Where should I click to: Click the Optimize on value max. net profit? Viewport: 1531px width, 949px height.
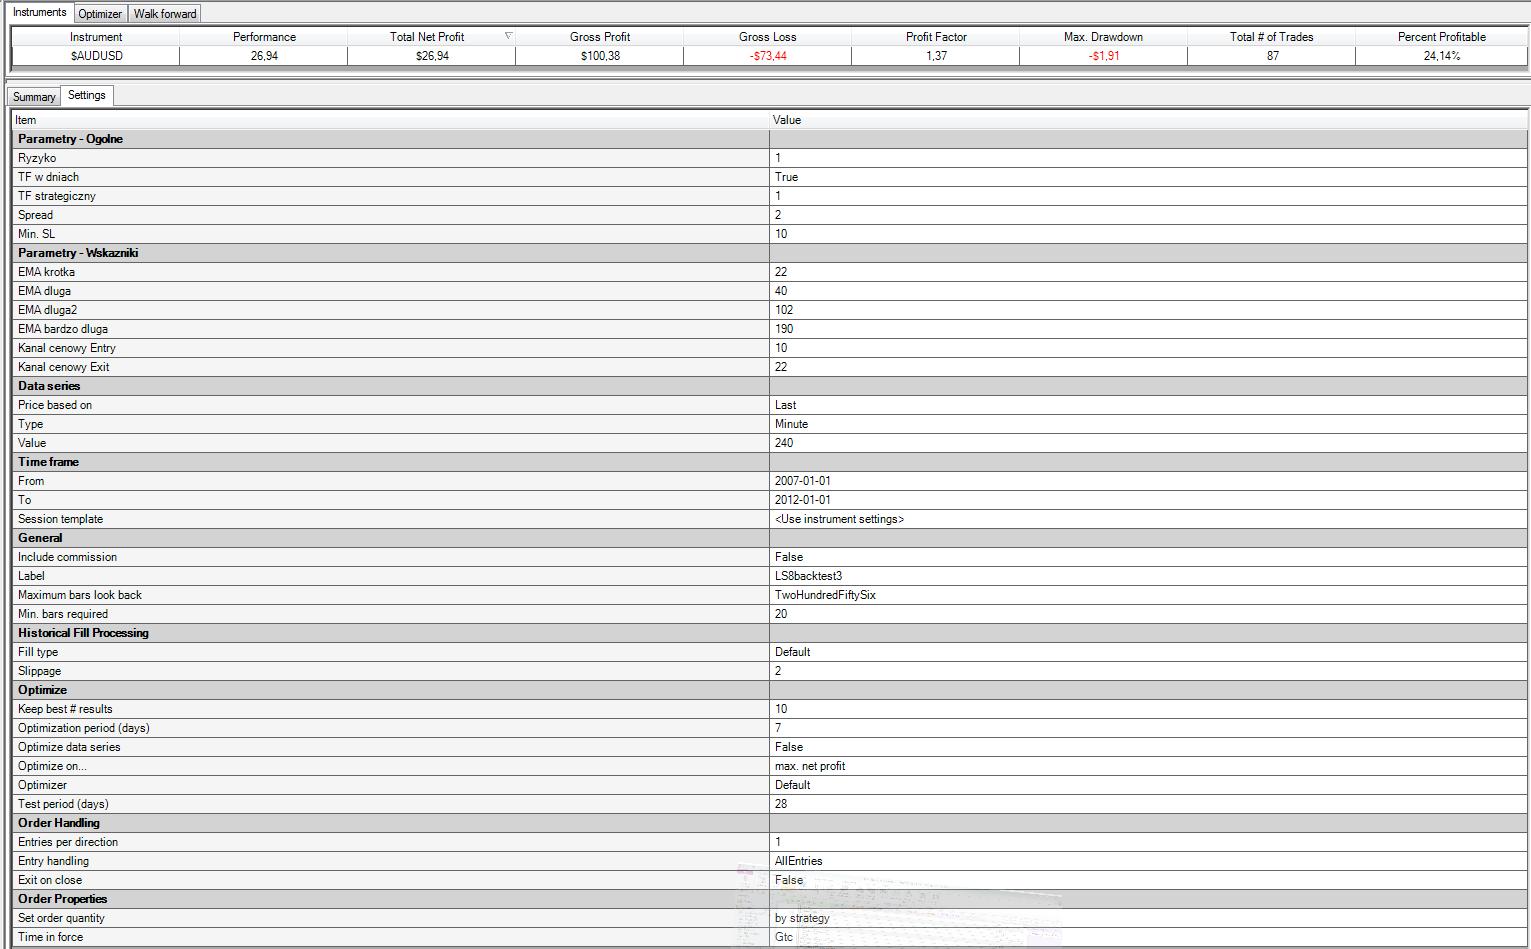point(810,766)
